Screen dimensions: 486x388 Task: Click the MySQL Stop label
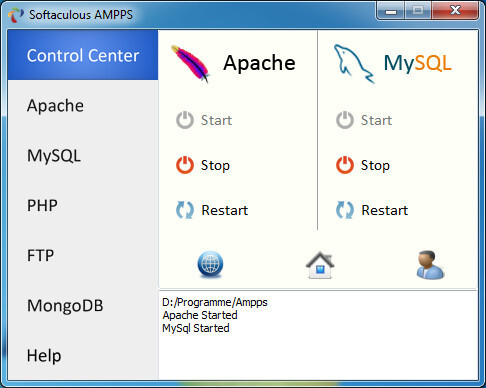(x=375, y=165)
